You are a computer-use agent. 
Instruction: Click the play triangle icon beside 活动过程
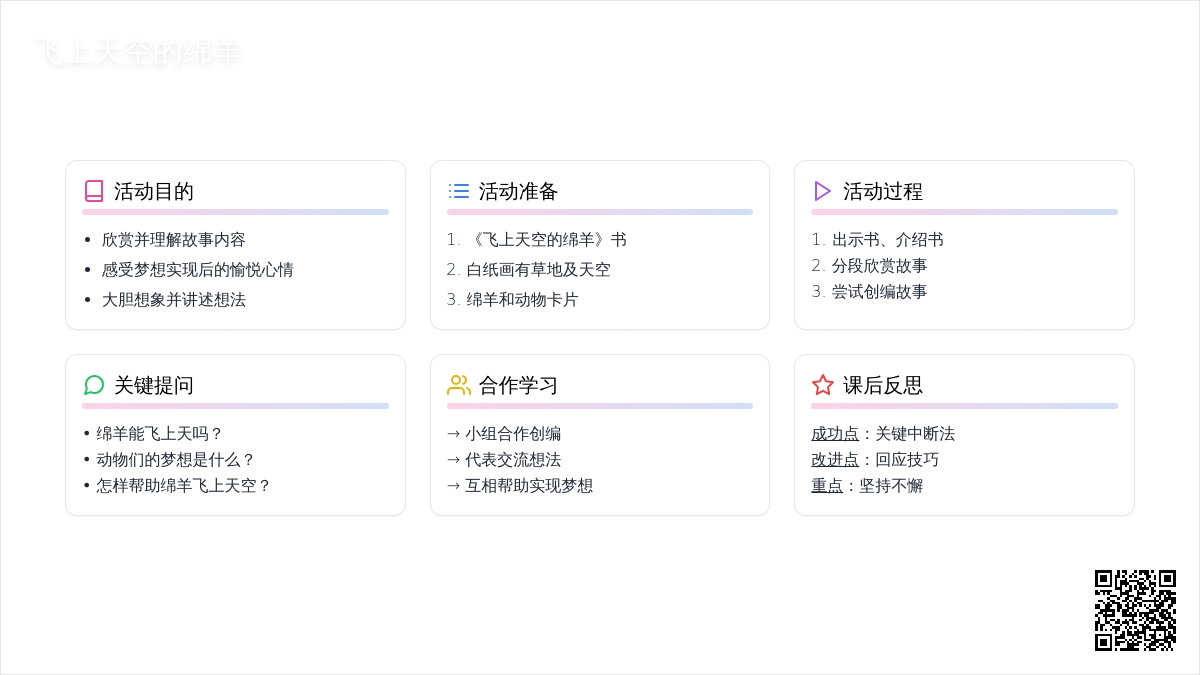tap(823, 191)
